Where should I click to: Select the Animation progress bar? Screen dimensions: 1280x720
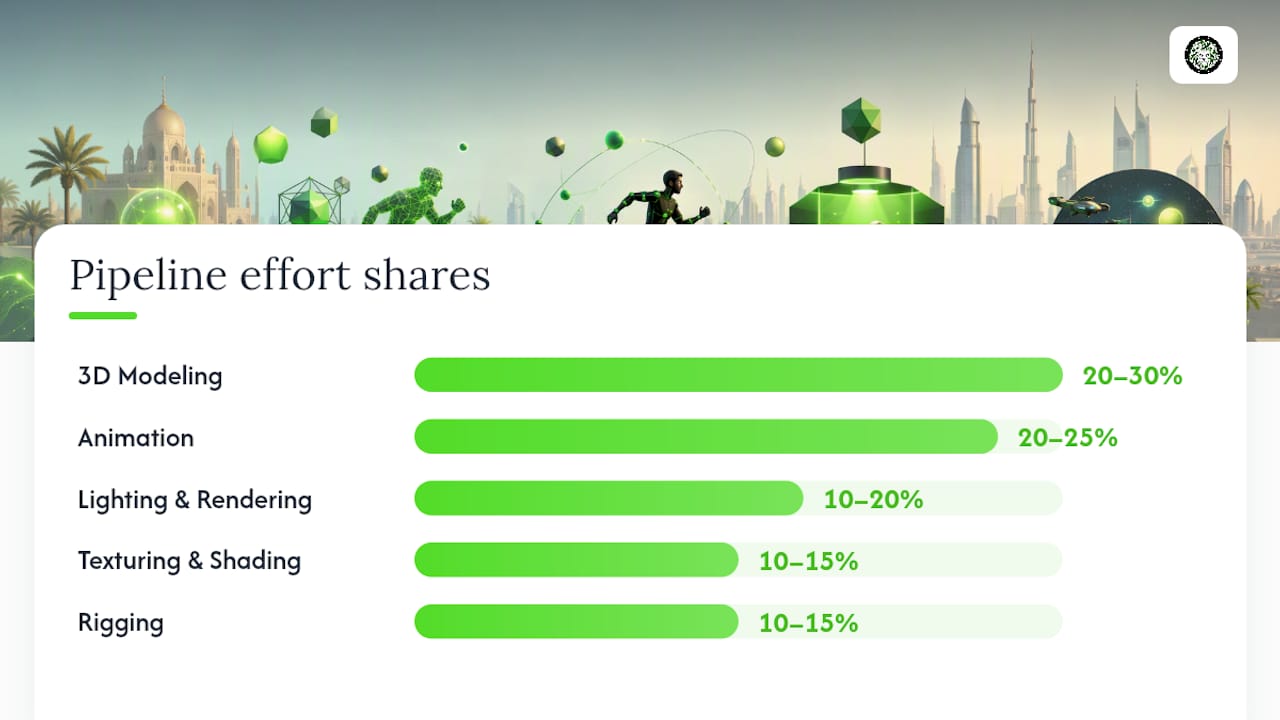pyautogui.click(x=738, y=437)
